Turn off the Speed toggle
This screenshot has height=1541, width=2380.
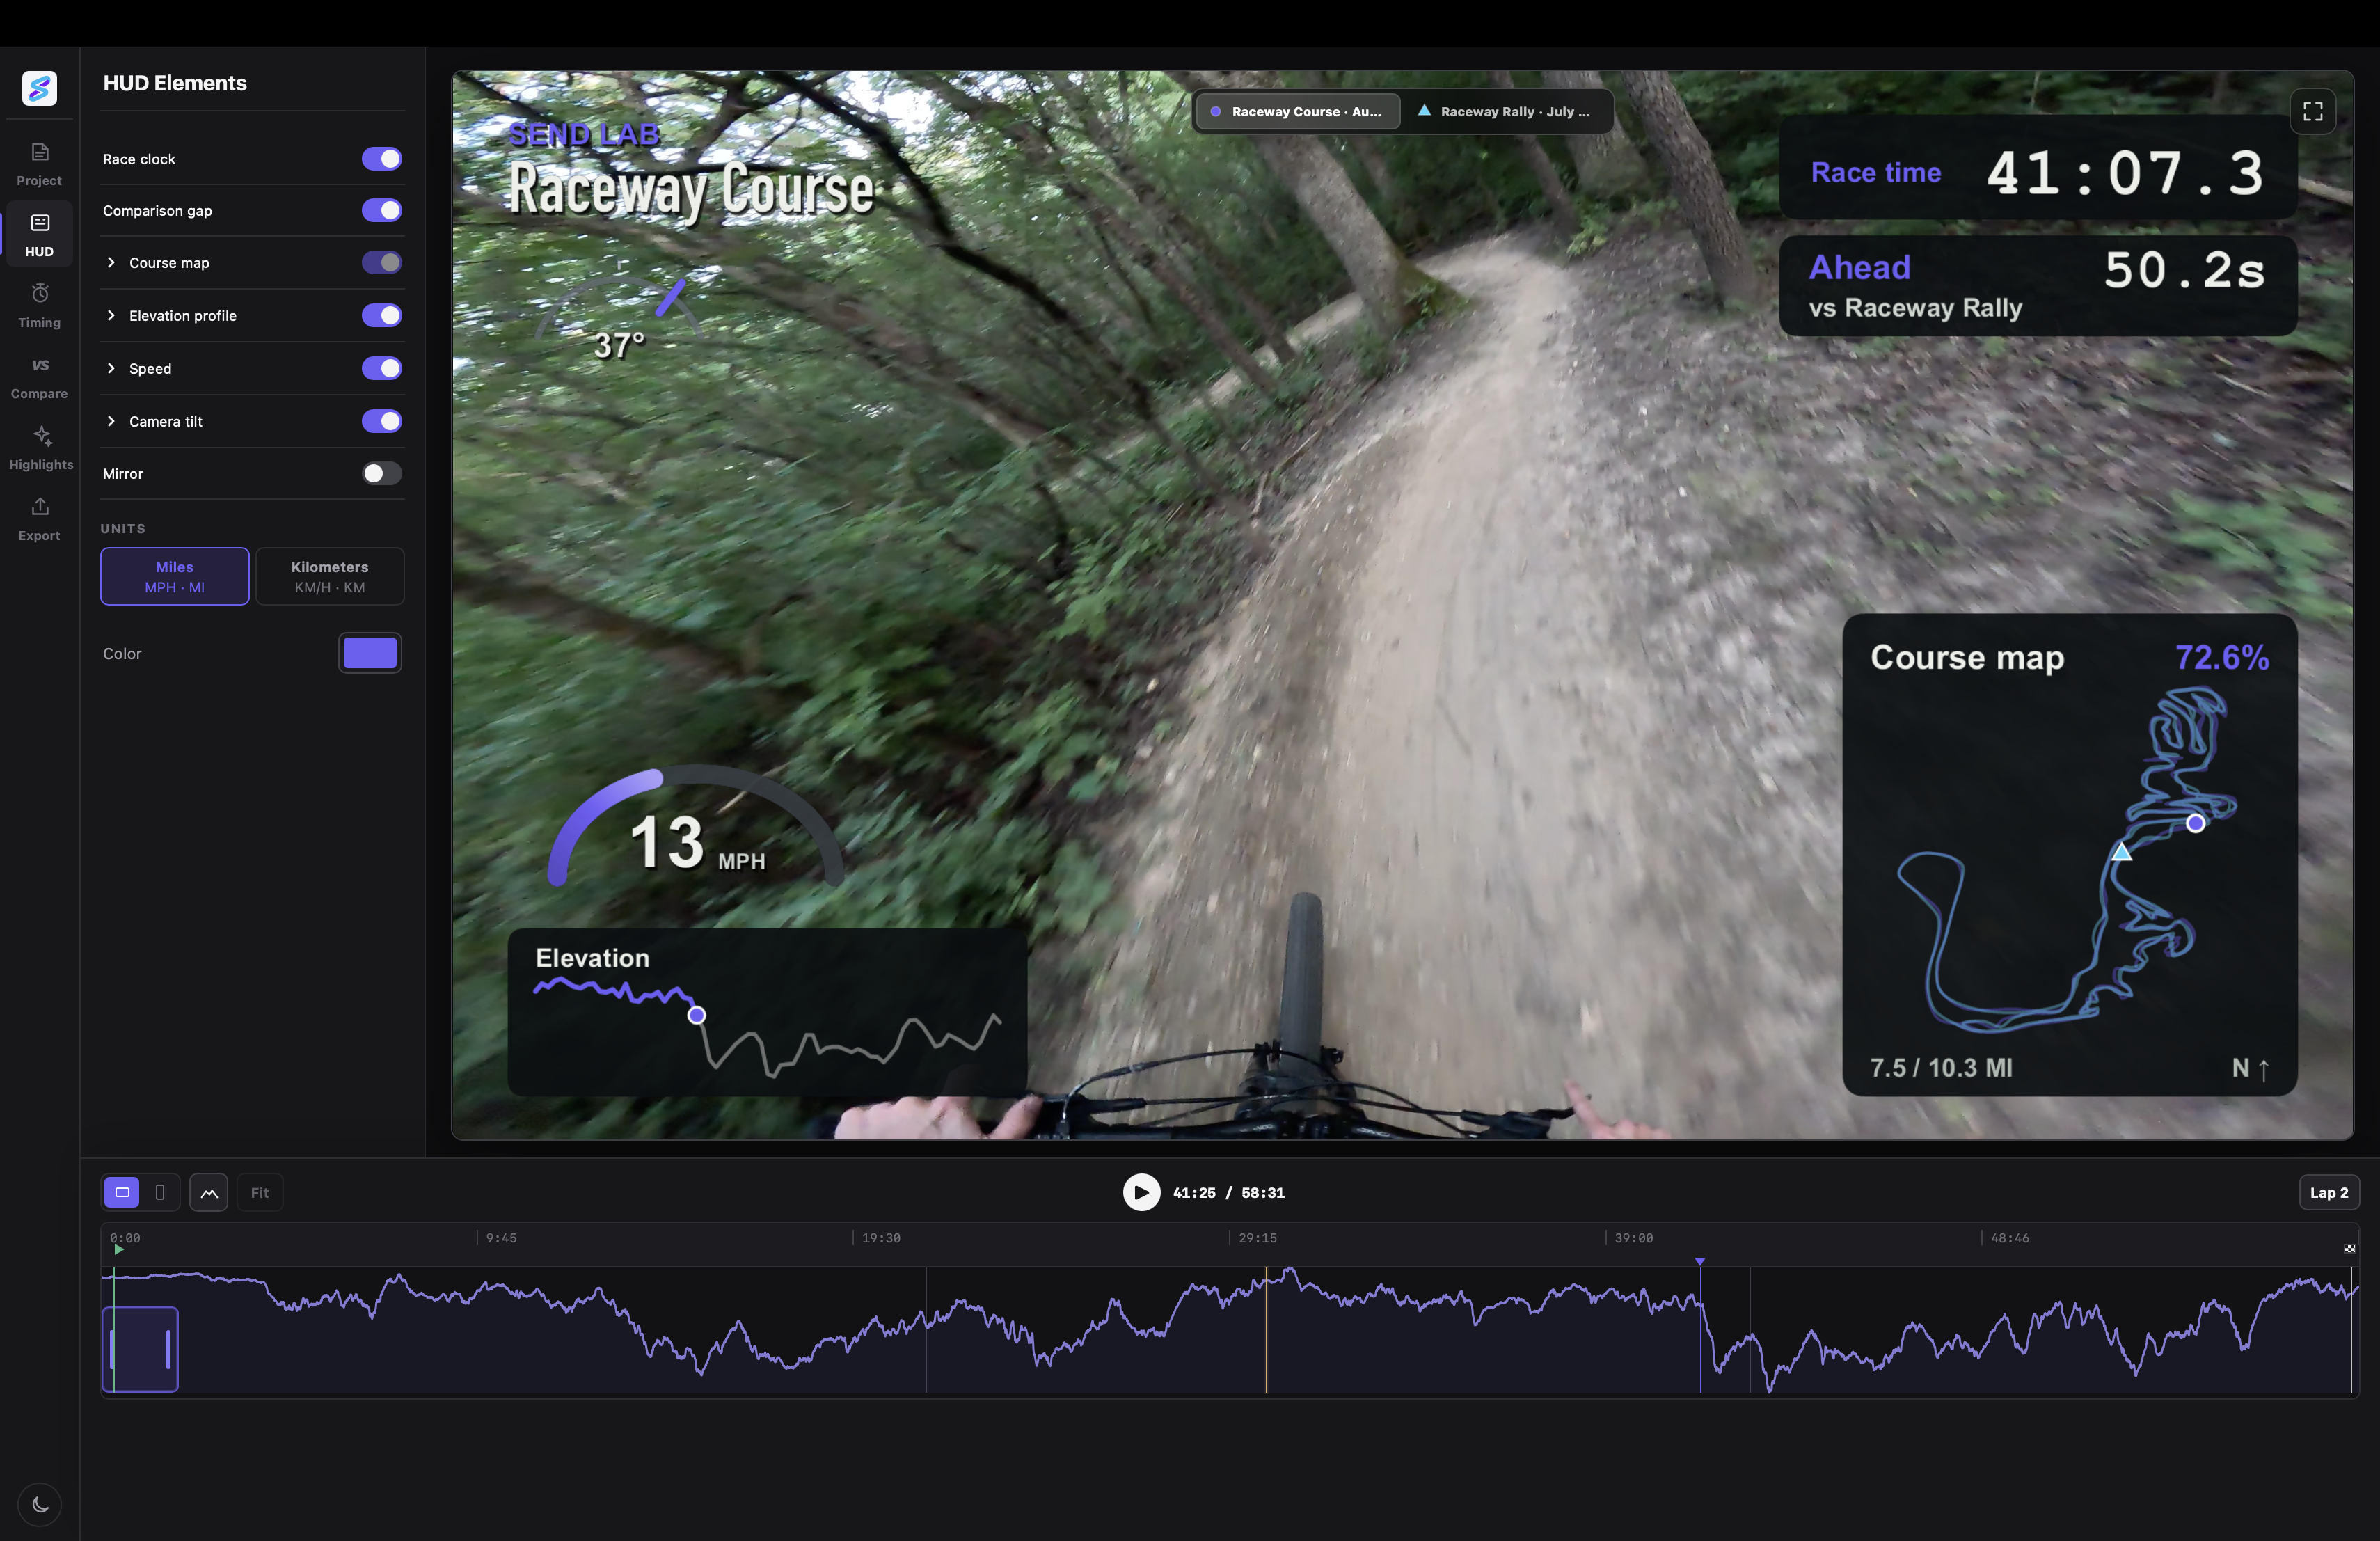click(381, 368)
